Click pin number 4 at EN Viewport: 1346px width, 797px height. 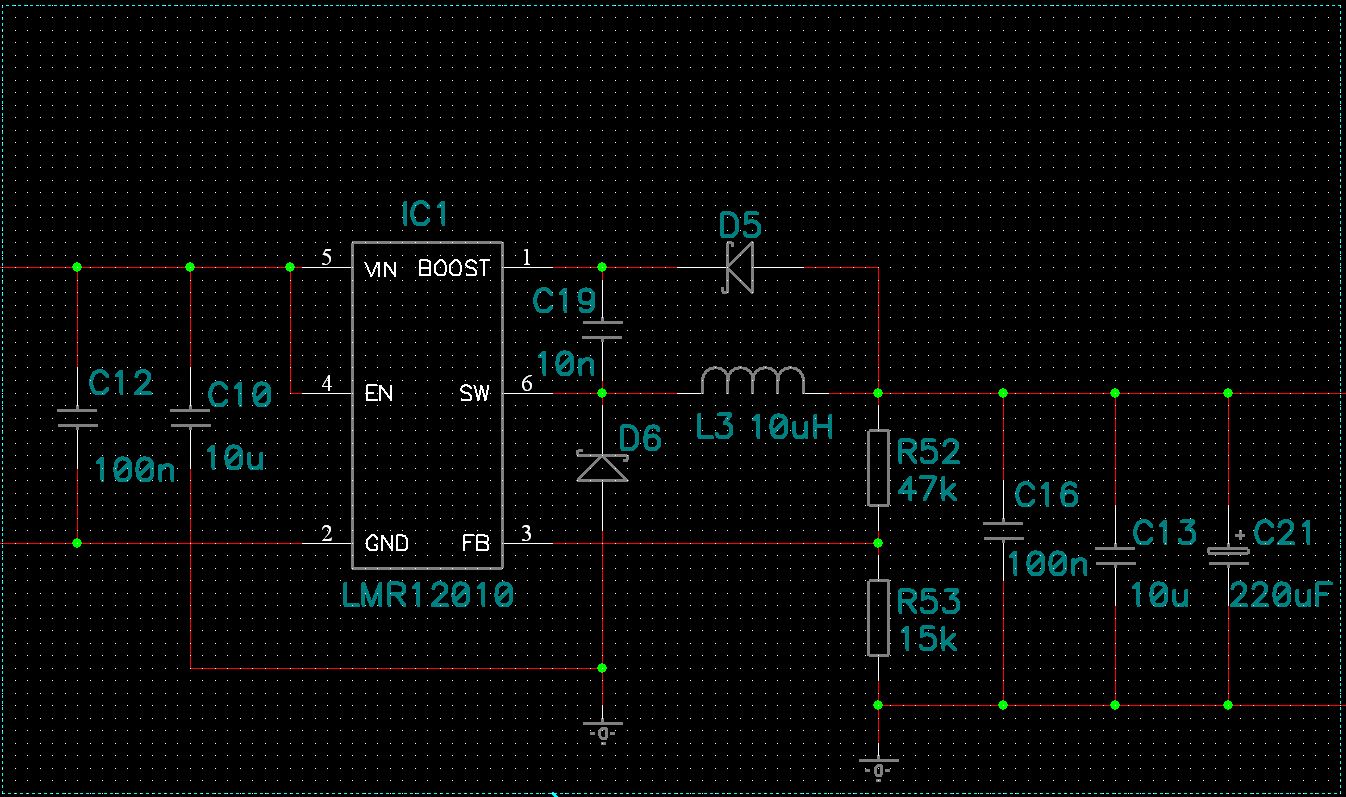pos(326,383)
